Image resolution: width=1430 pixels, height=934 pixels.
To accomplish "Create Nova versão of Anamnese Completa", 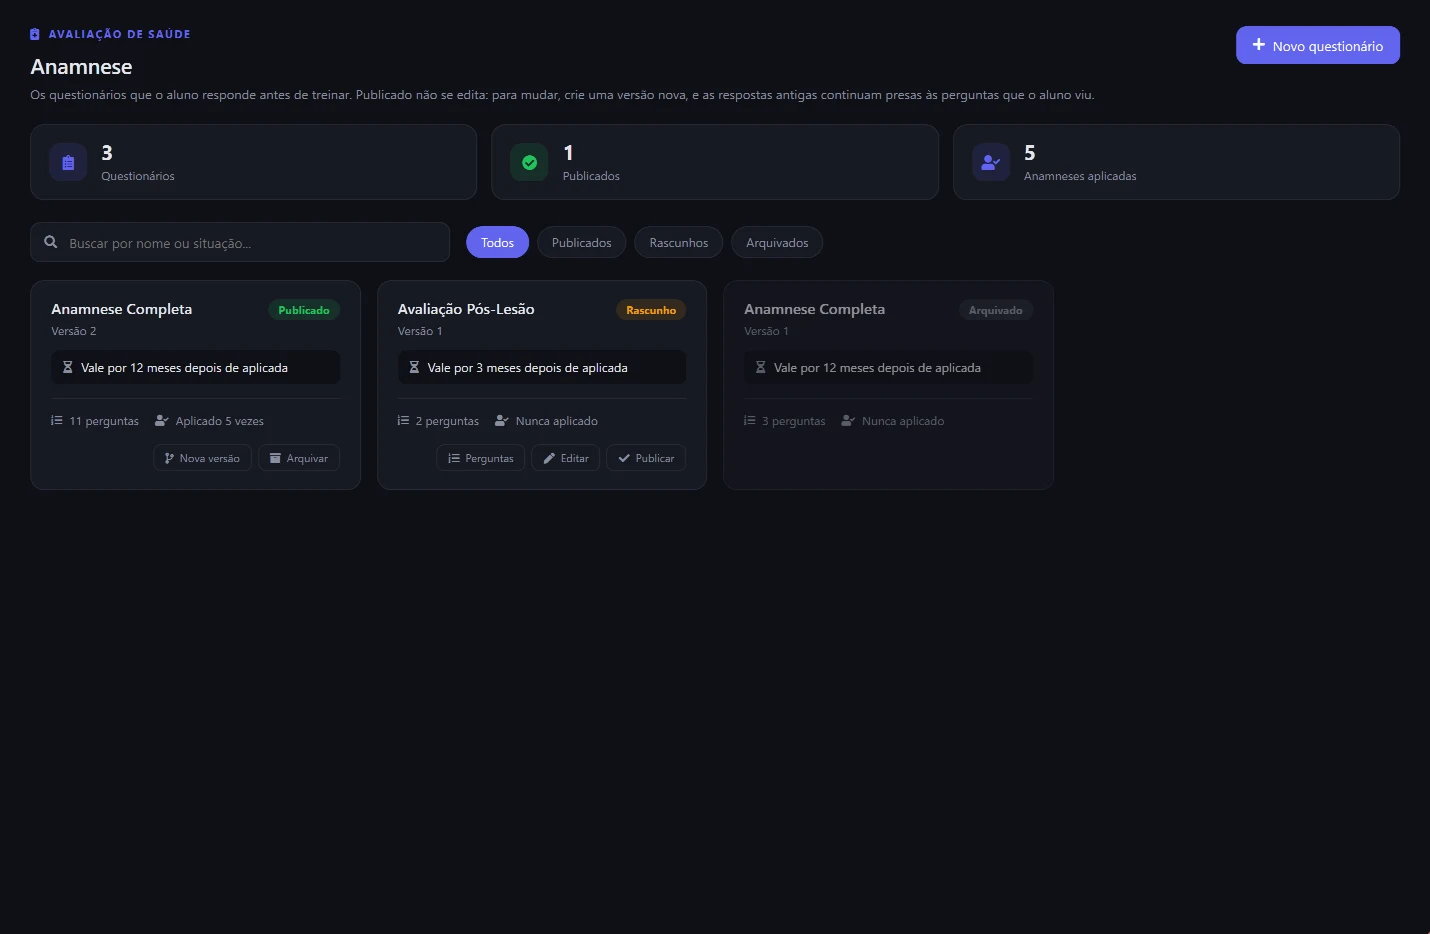I will [x=202, y=458].
